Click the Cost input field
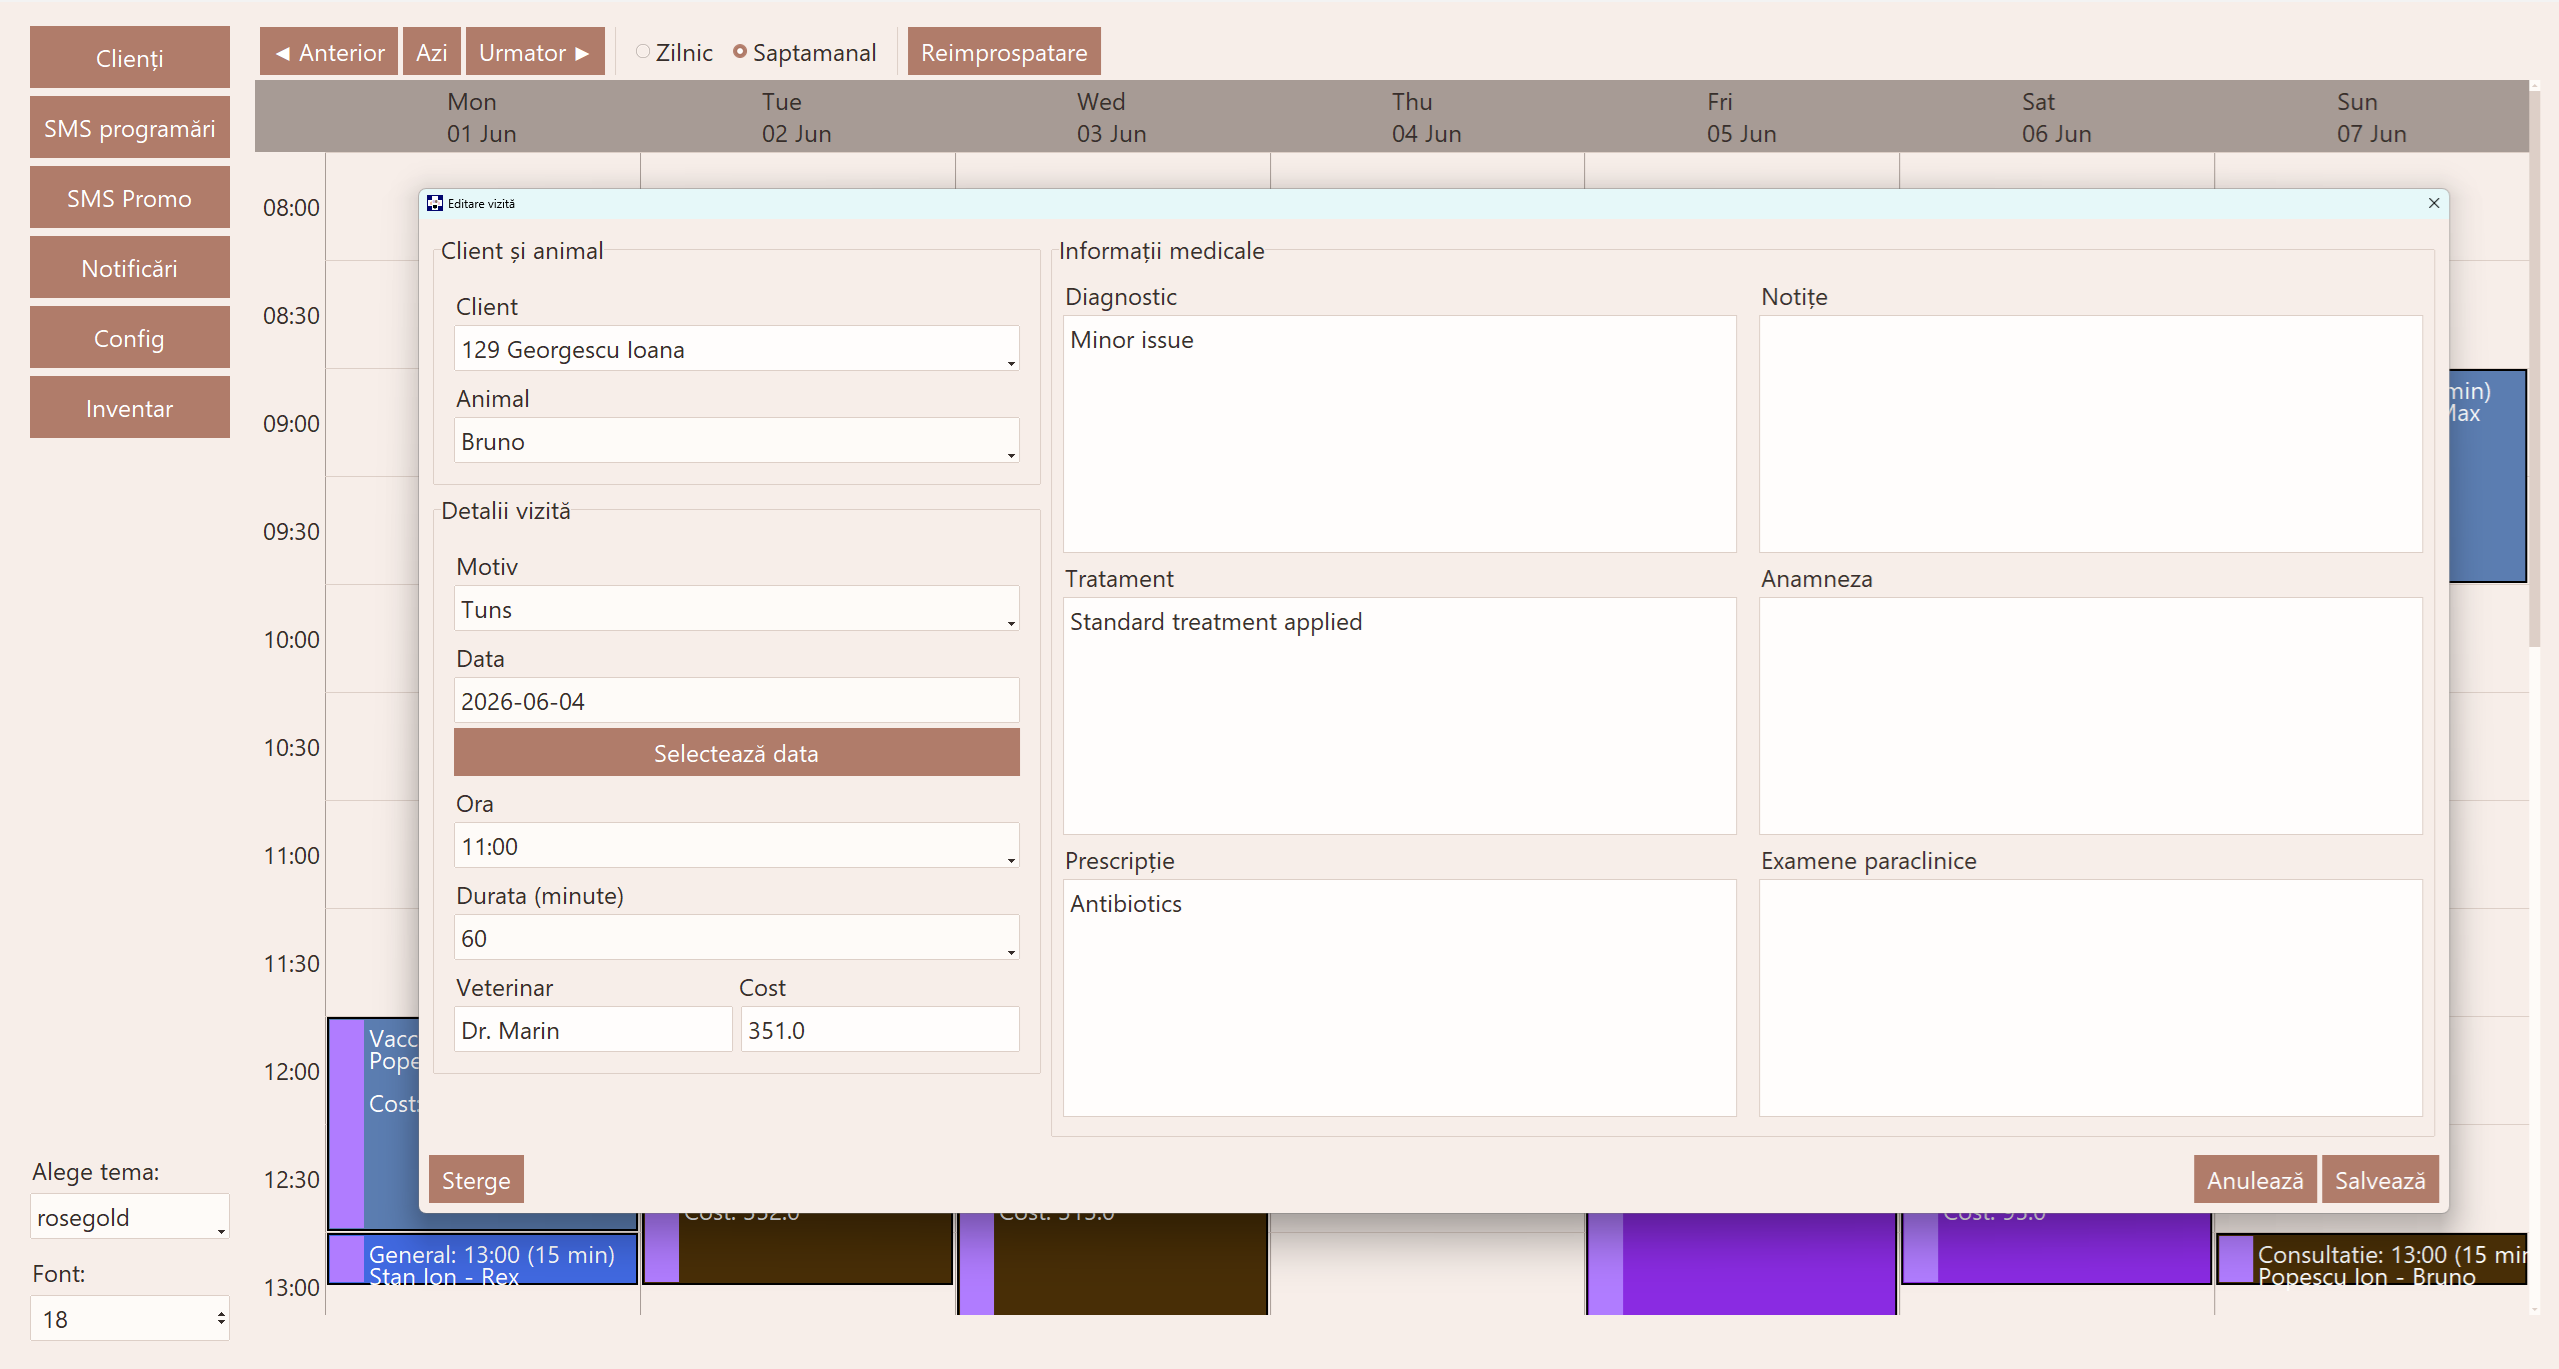 click(880, 1030)
